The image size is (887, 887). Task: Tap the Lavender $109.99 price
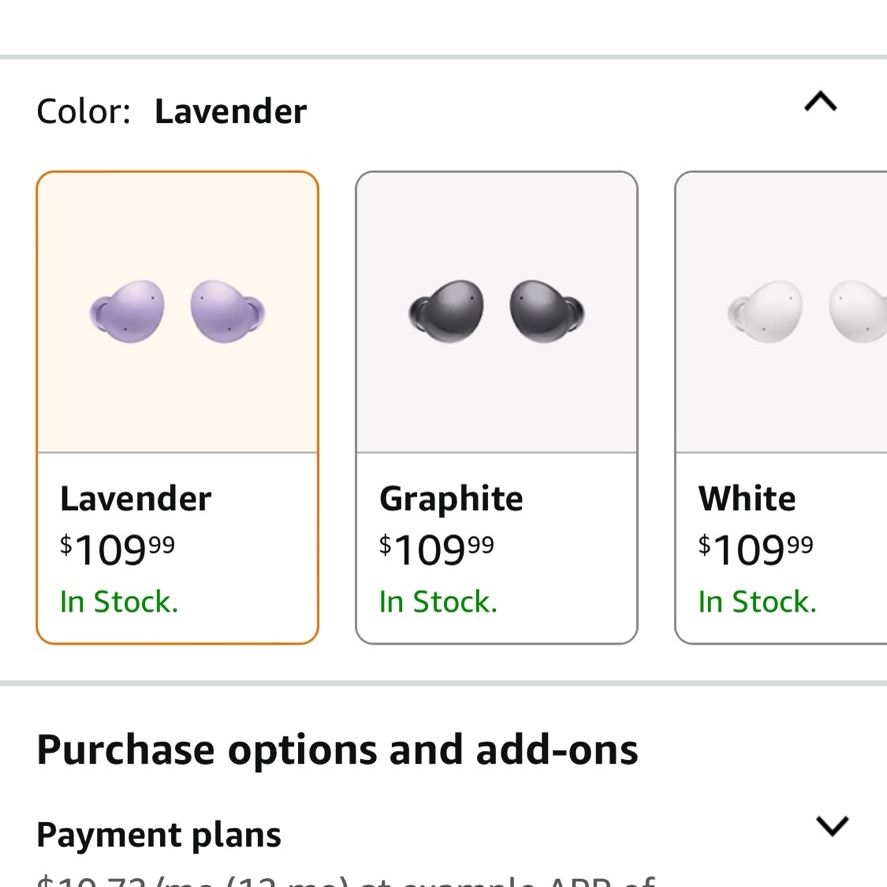tap(117, 550)
